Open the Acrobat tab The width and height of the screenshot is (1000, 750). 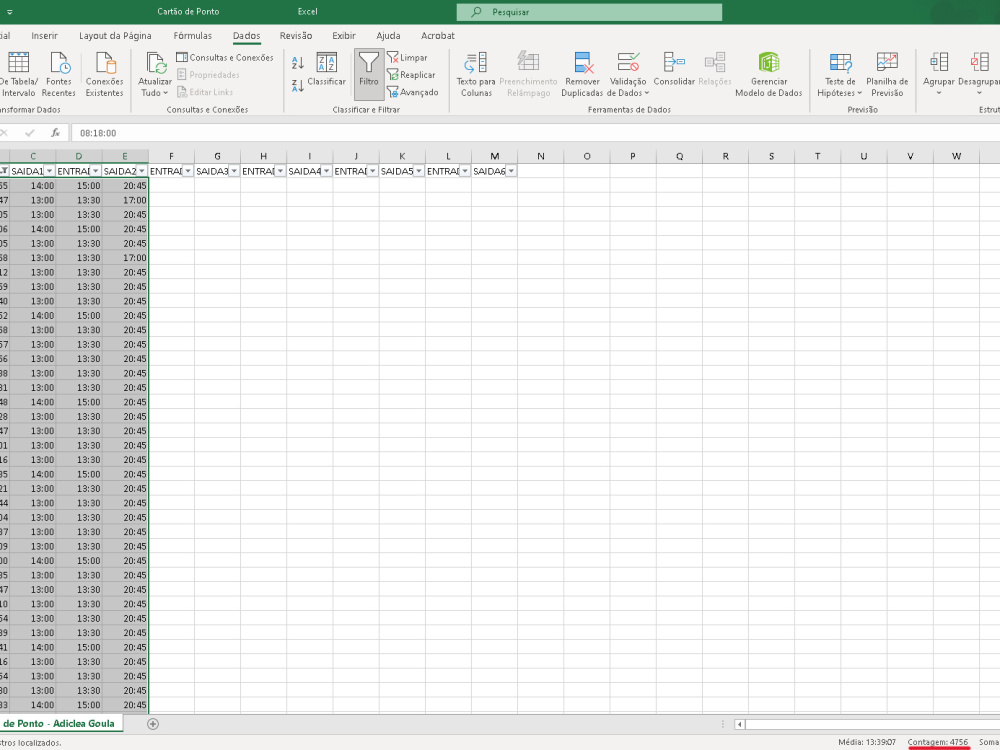point(438,36)
